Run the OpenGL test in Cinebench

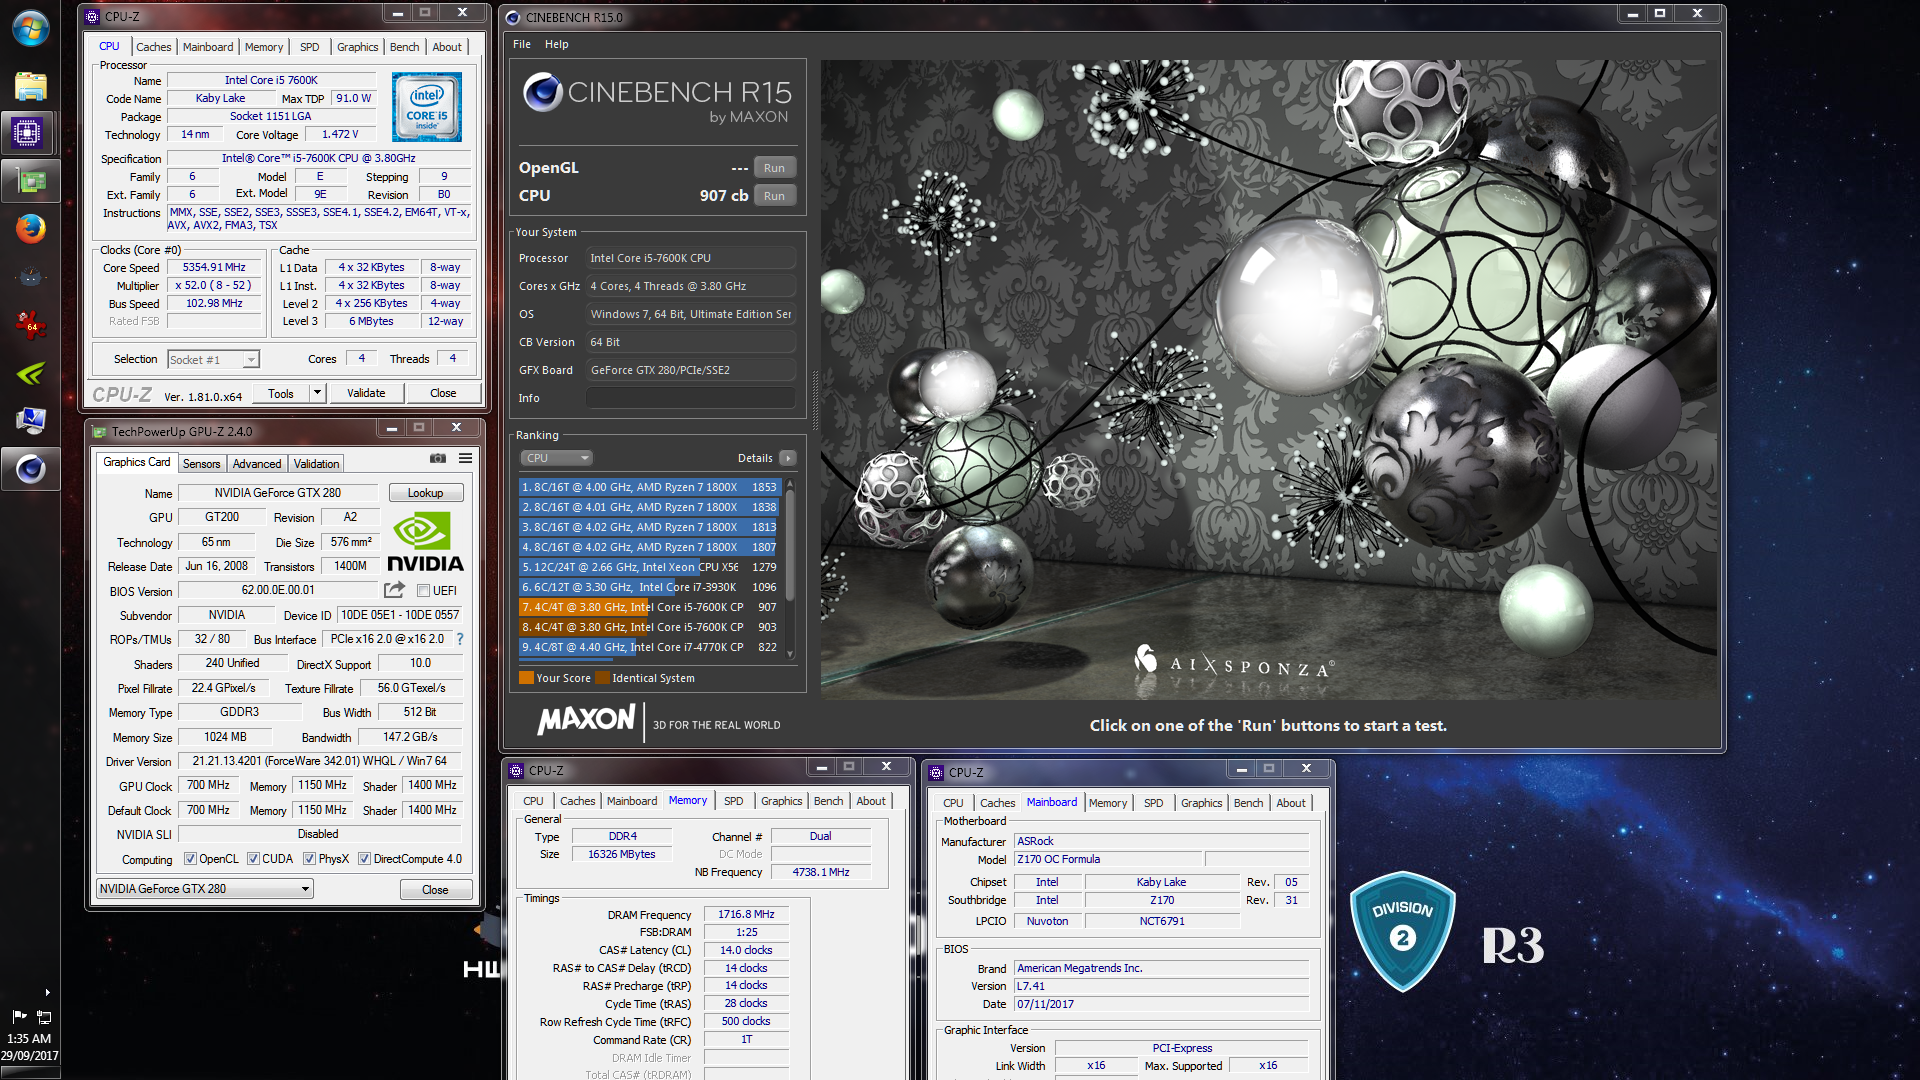tap(774, 168)
